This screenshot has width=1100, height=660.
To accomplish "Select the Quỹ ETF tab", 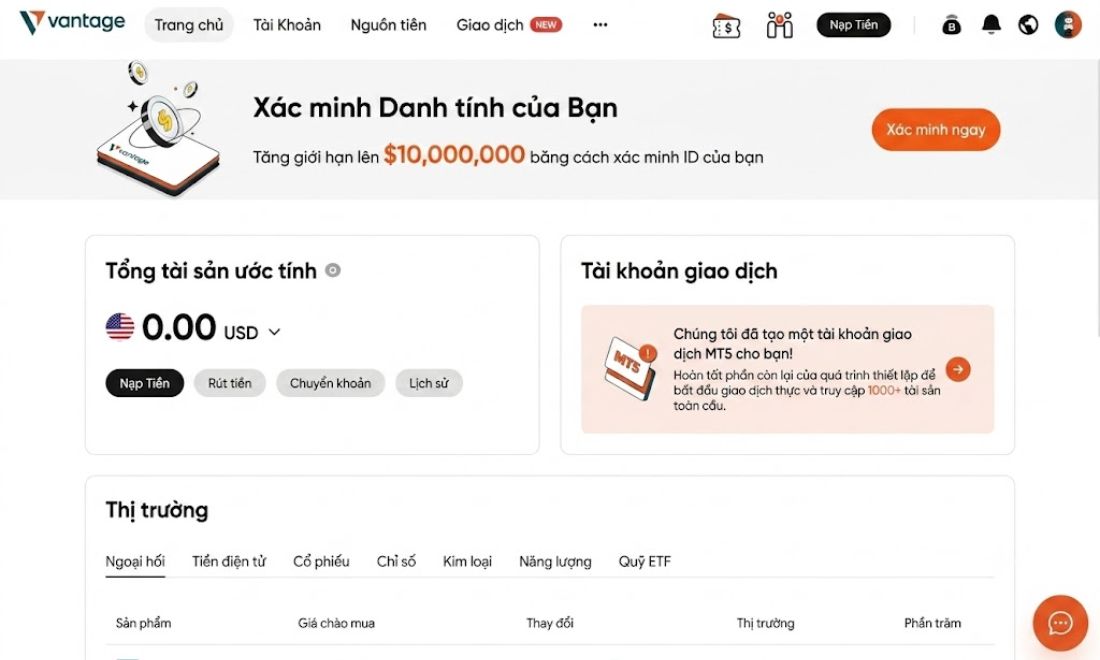I will 645,562.
